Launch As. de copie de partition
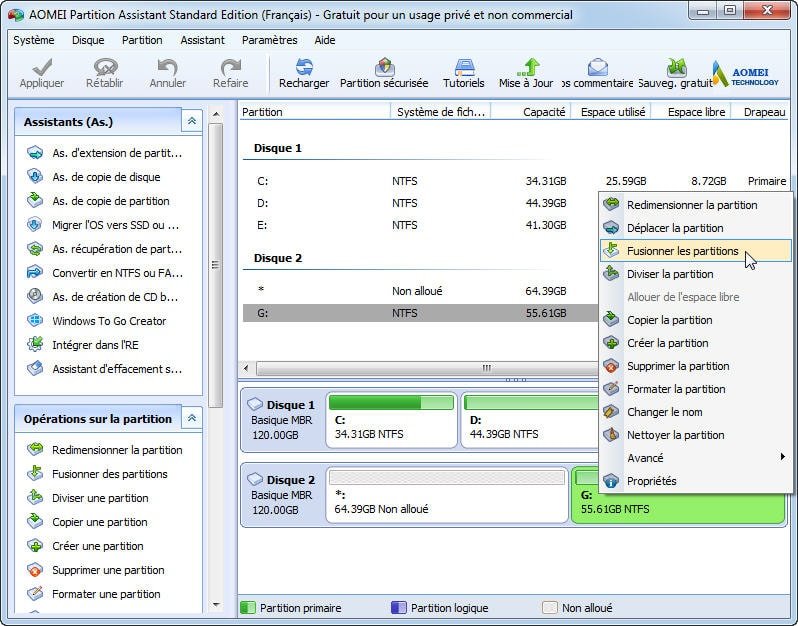The image size is (798, 626). click(x=98, y=201)
